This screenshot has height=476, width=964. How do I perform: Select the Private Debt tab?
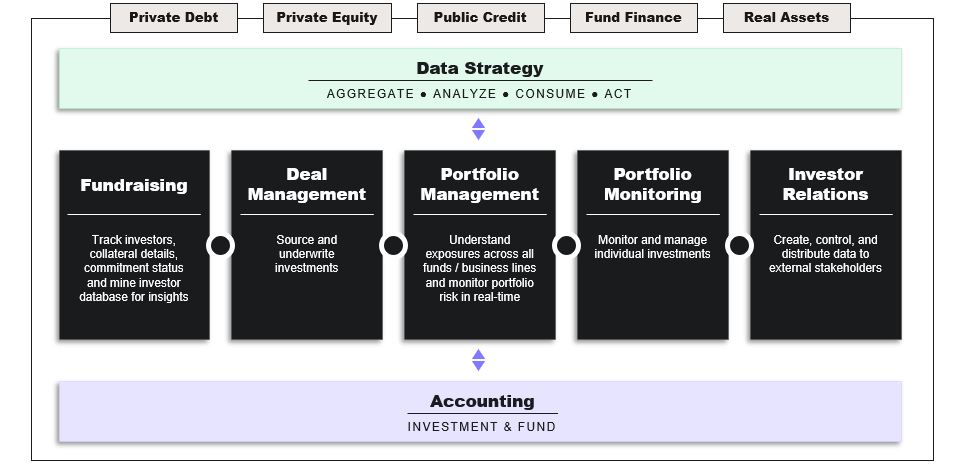coord(173,18)
